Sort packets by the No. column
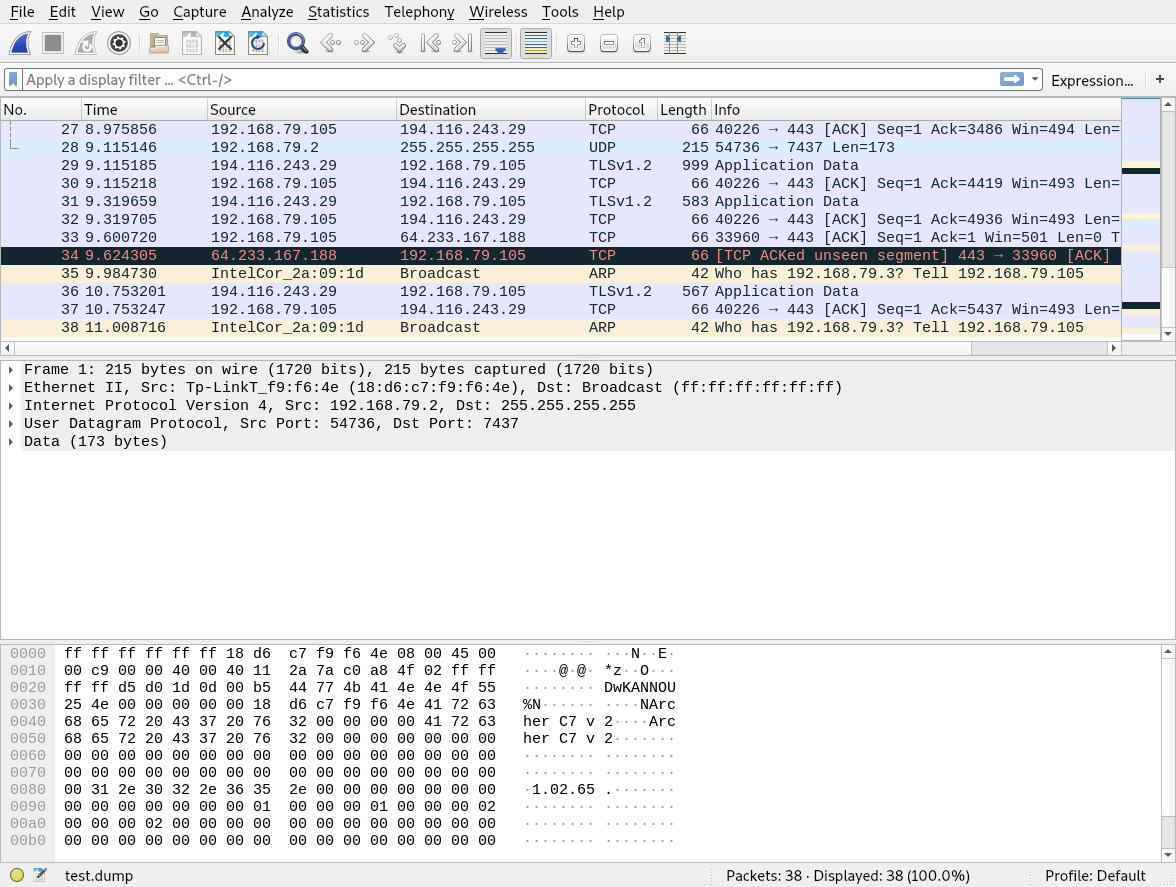This screenshot has height=887, width=1176. 41,109
